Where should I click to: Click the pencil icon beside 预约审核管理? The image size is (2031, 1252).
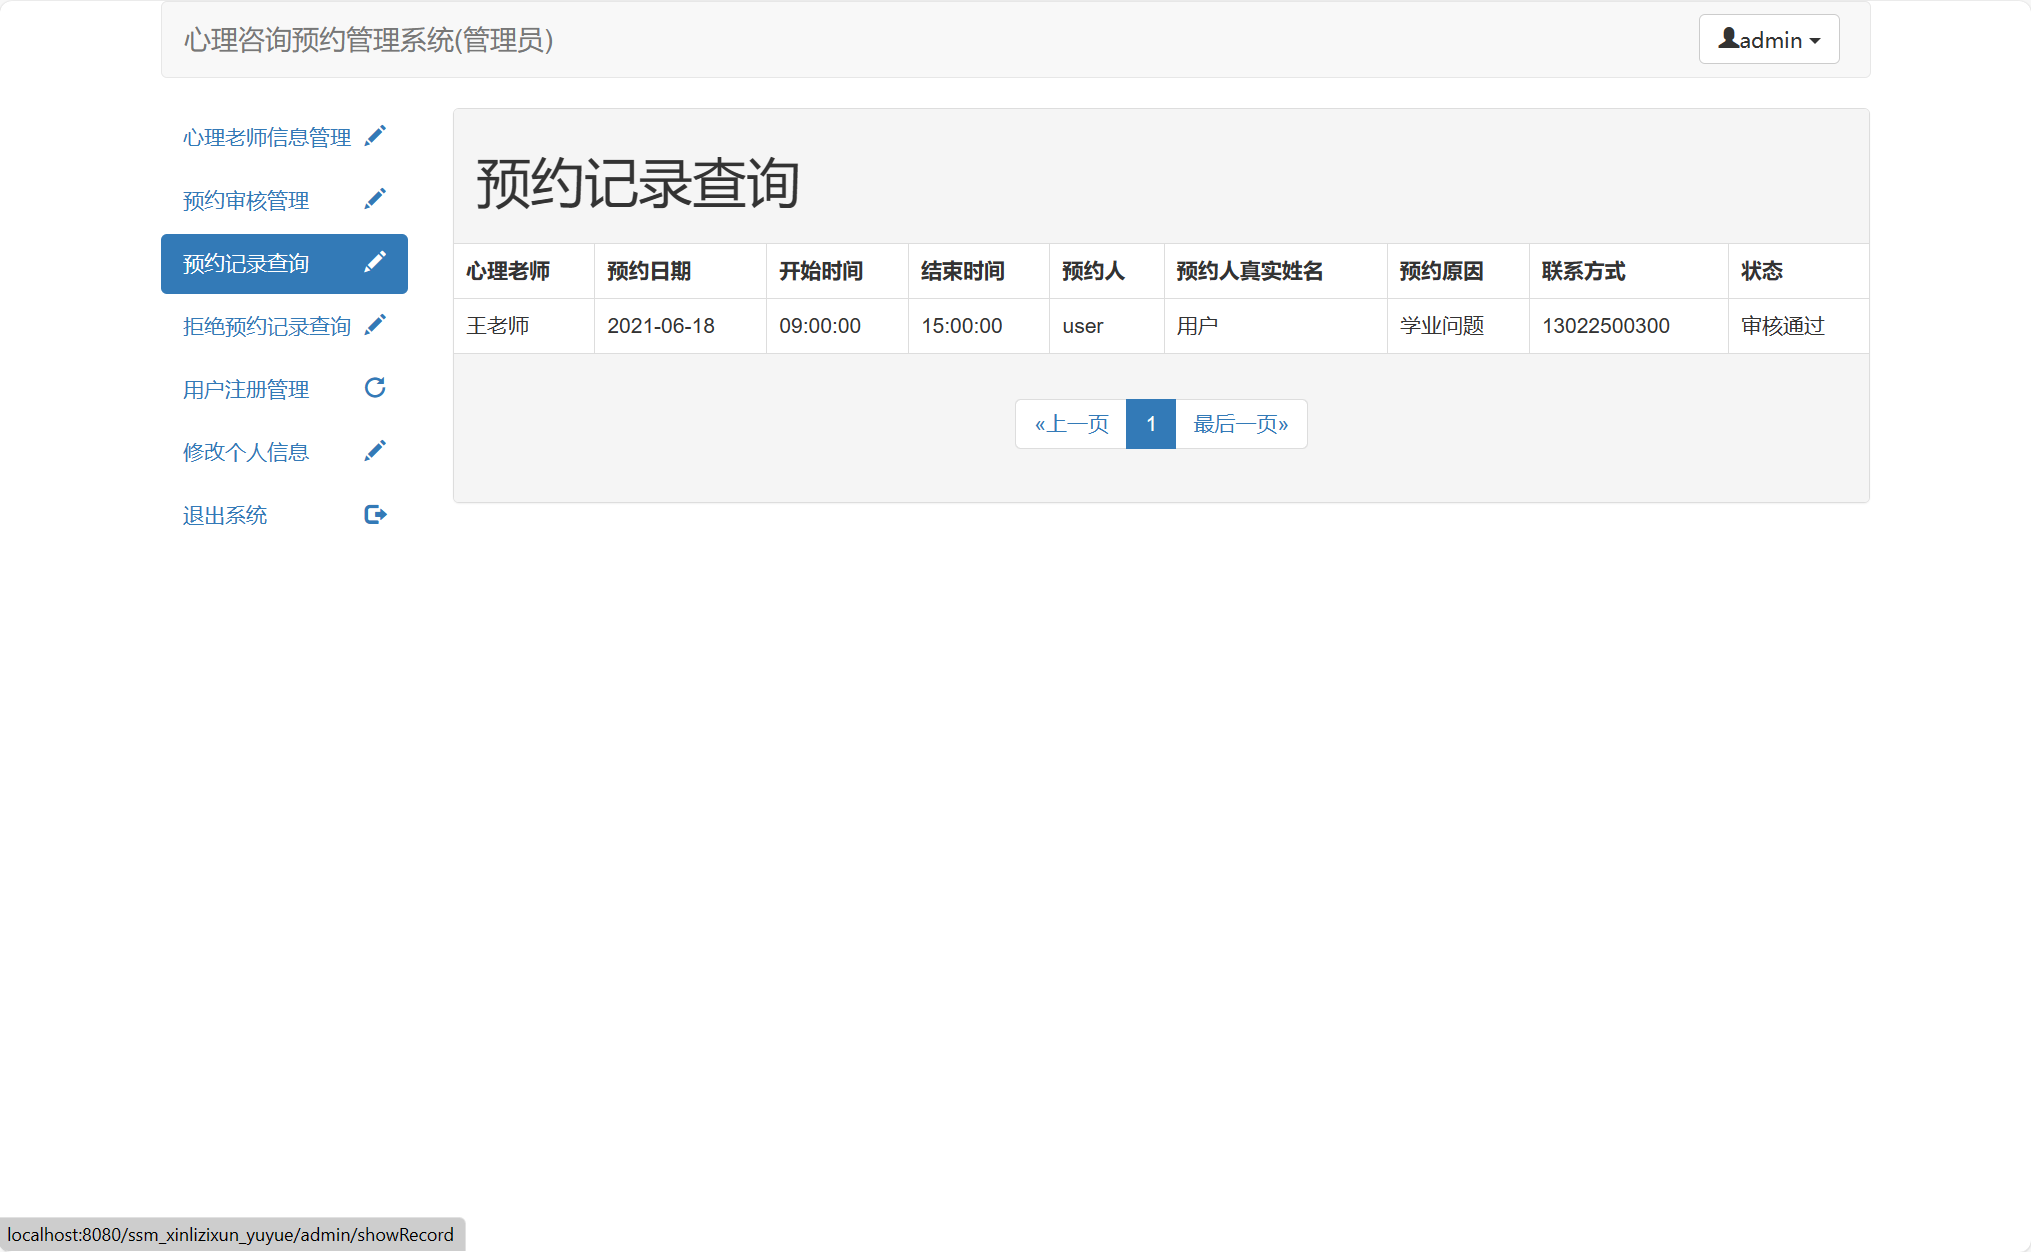coord(375,198)
